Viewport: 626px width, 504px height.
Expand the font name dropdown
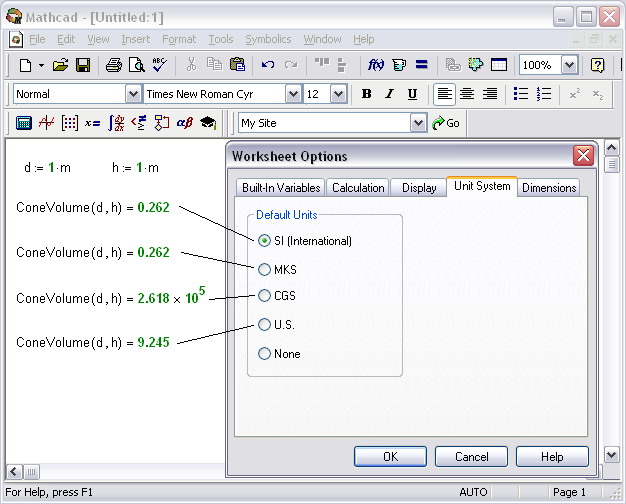[x=293, y=94]
